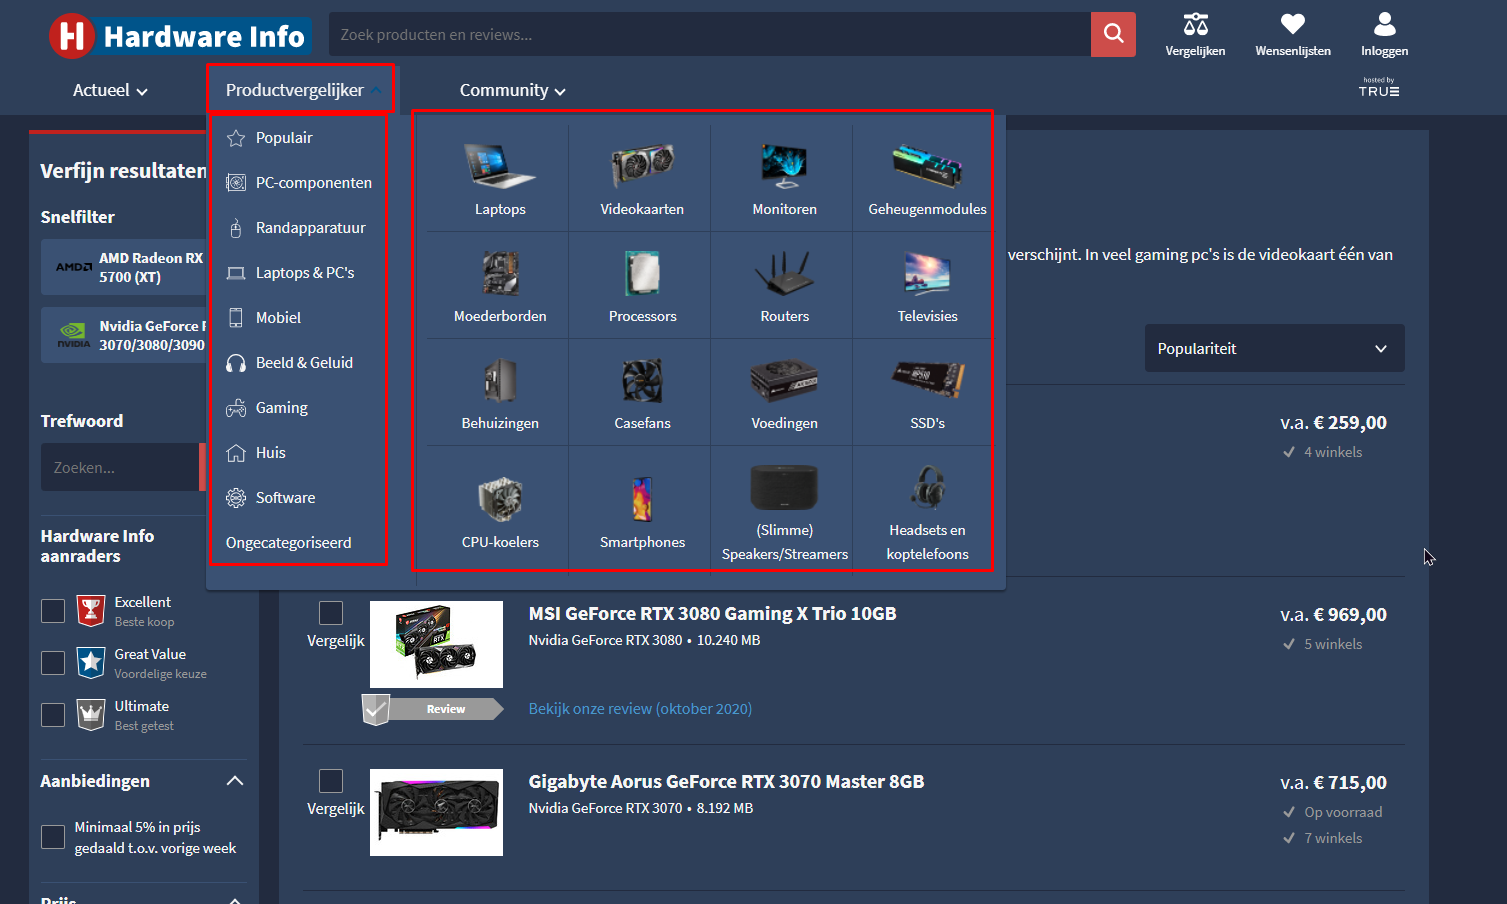Image resolution: width=1507 pixels, height=904 pixels.
Task: Click the Review badge under MSI card
Action: (433, 709)
